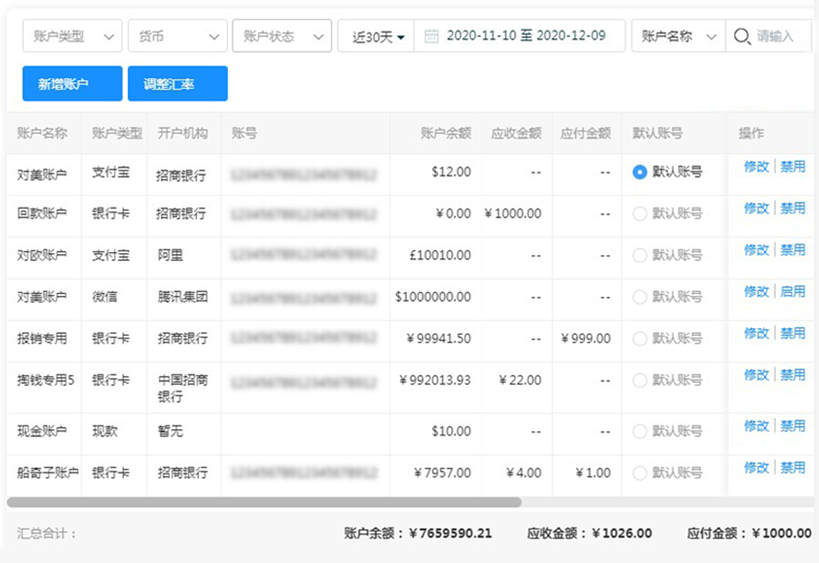The image size is (819, 563).
Task: Select the ¥7957.00 balance cell
Action: 442,473
